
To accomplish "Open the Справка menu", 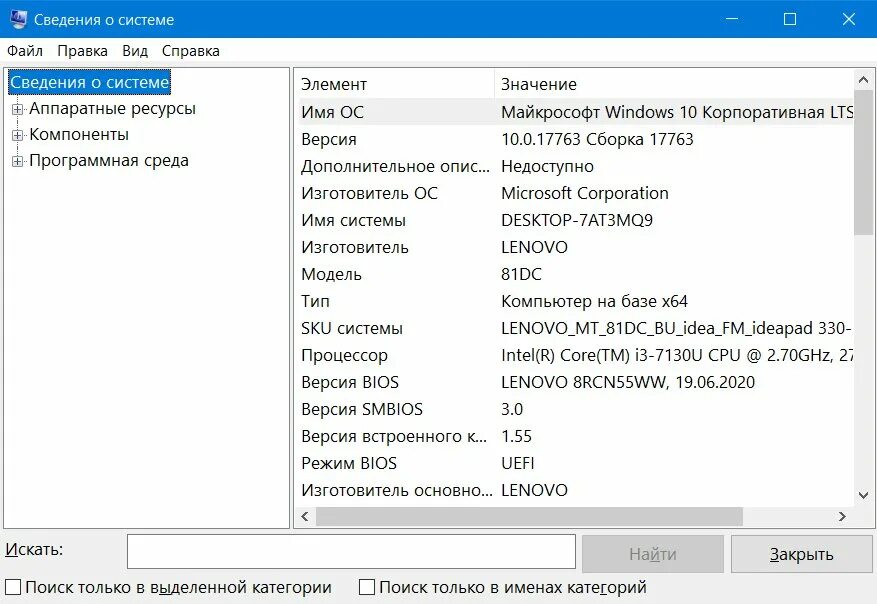I will [x=191, y=51].
